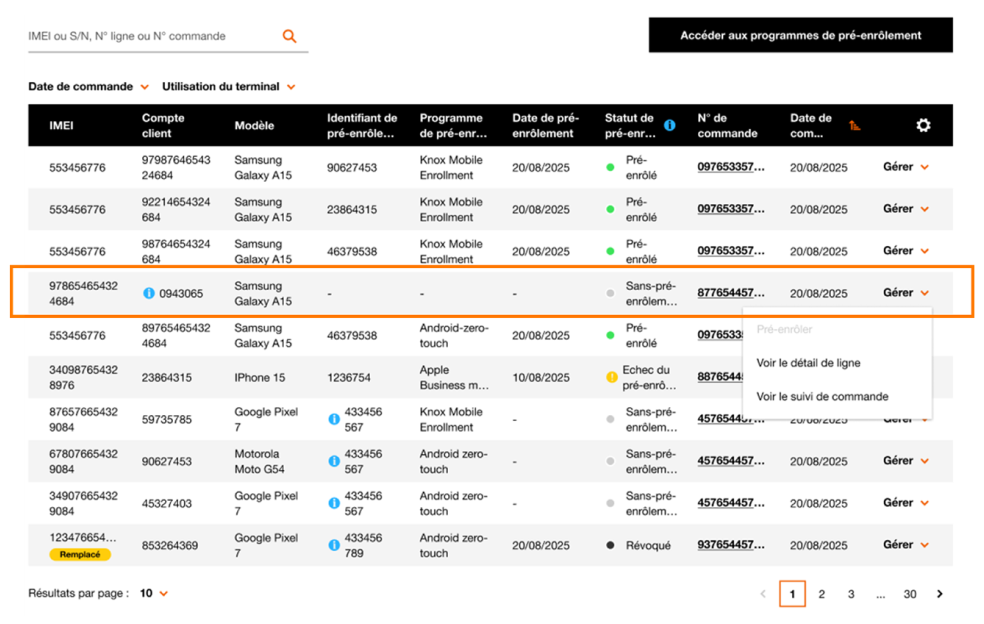Open order number link 877654457 in highlighted row
Screen dimensions: 984x624
731,293
